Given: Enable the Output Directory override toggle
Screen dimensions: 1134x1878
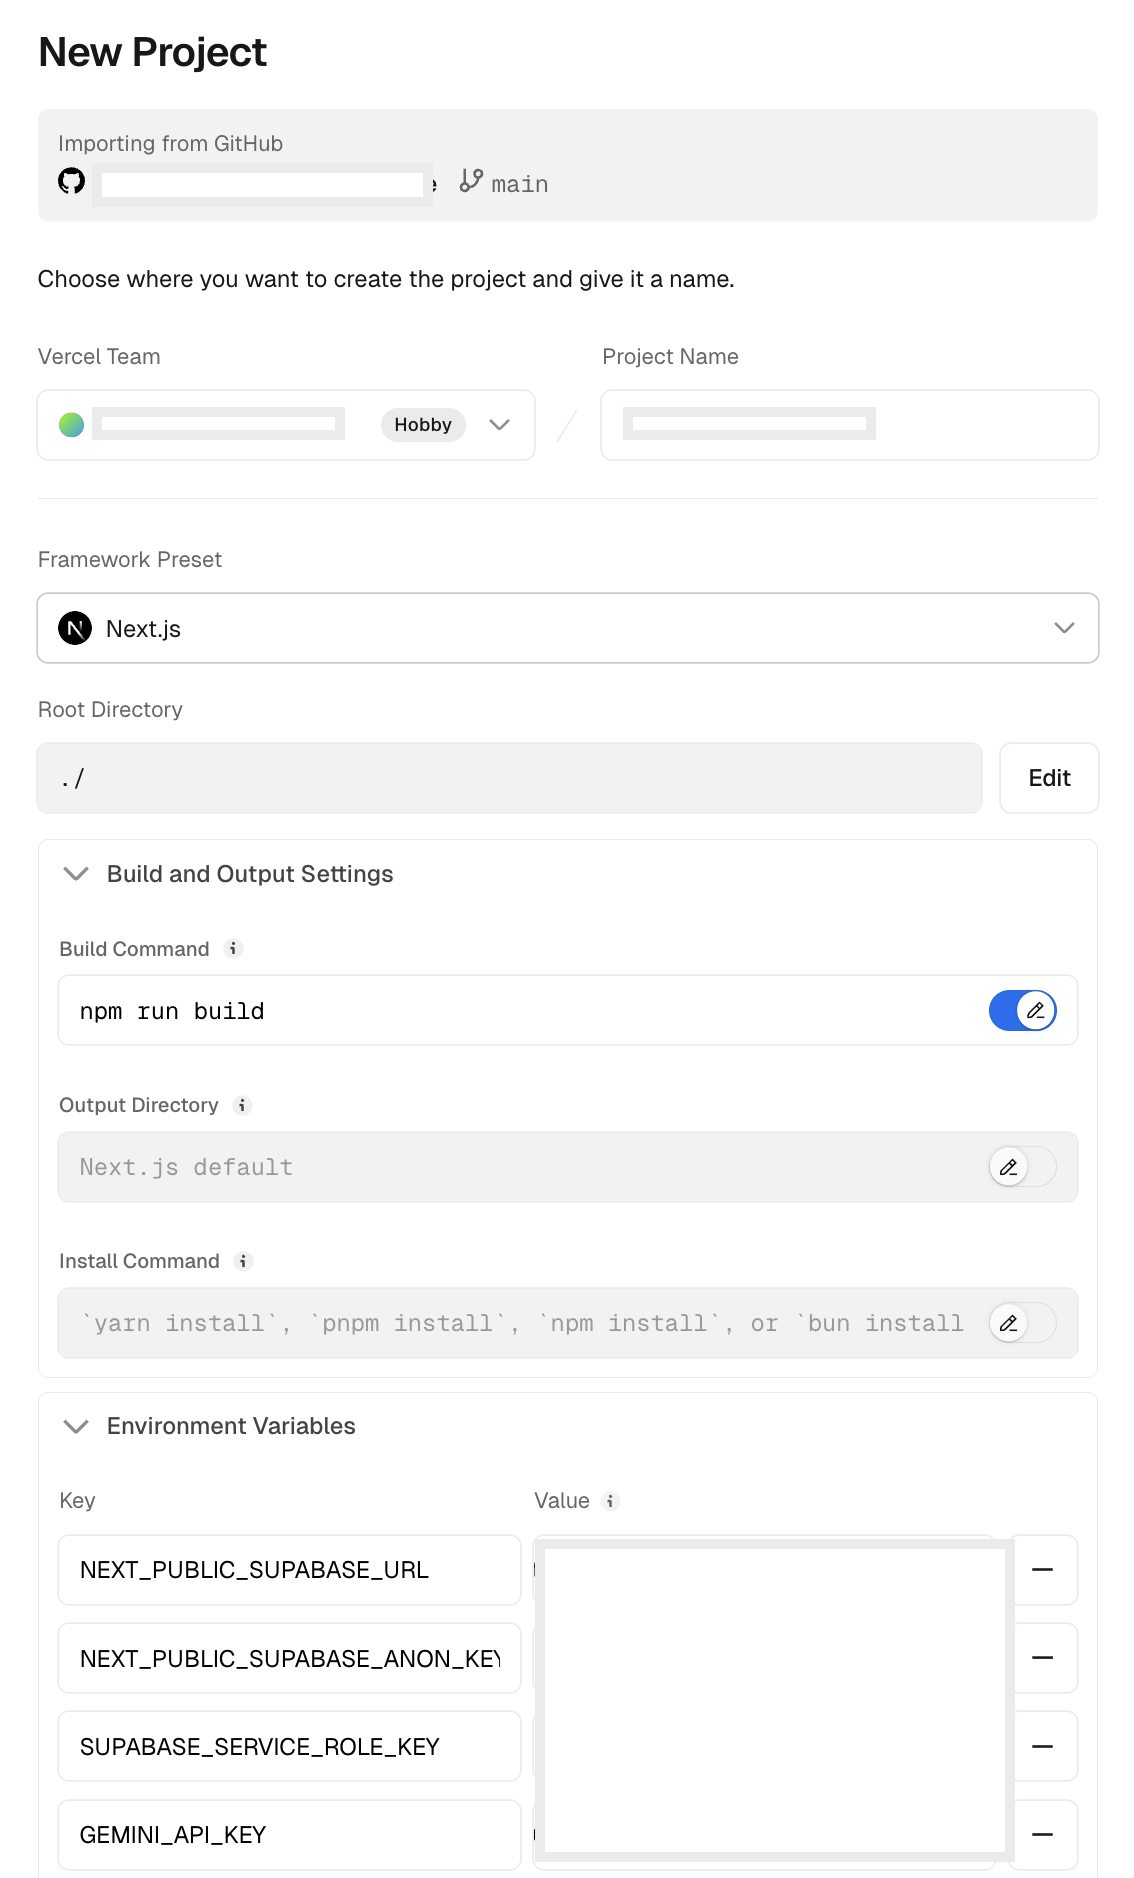Looking at the screenshot, I should coord(1022,1167).
